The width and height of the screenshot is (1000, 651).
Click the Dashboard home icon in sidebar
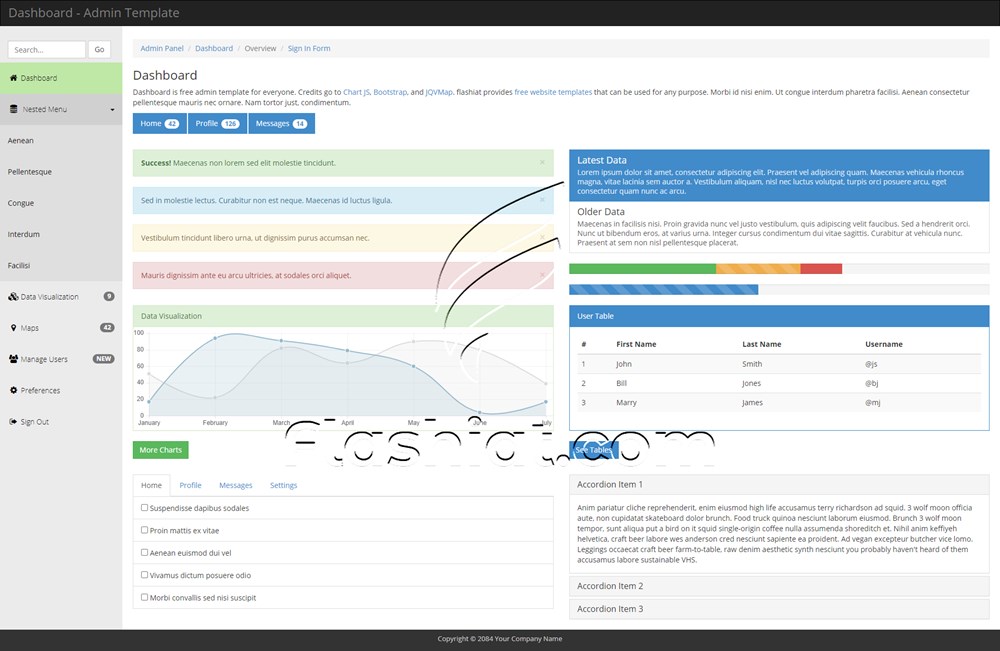(x=13, y=78)
